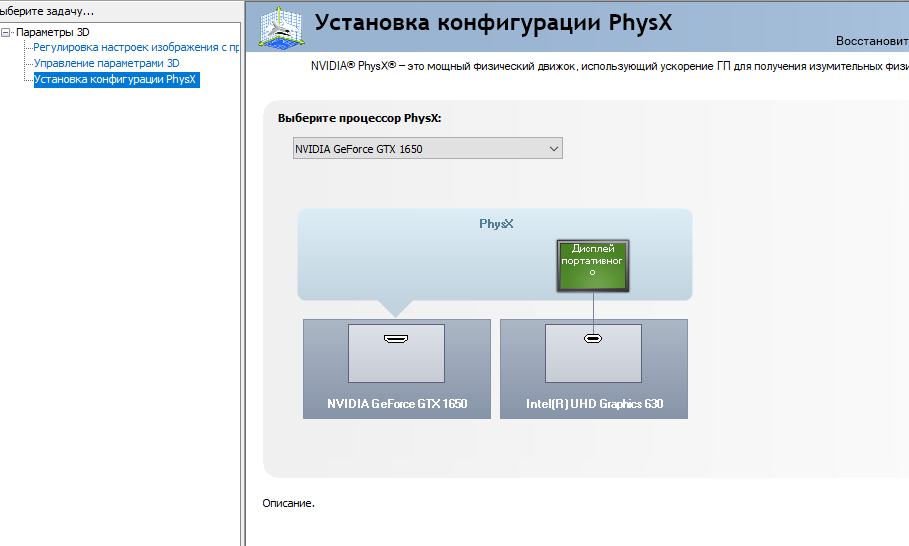Select the Параметры 3D tree item
This screenshot has width=909, height=546.
coord(53,32)
